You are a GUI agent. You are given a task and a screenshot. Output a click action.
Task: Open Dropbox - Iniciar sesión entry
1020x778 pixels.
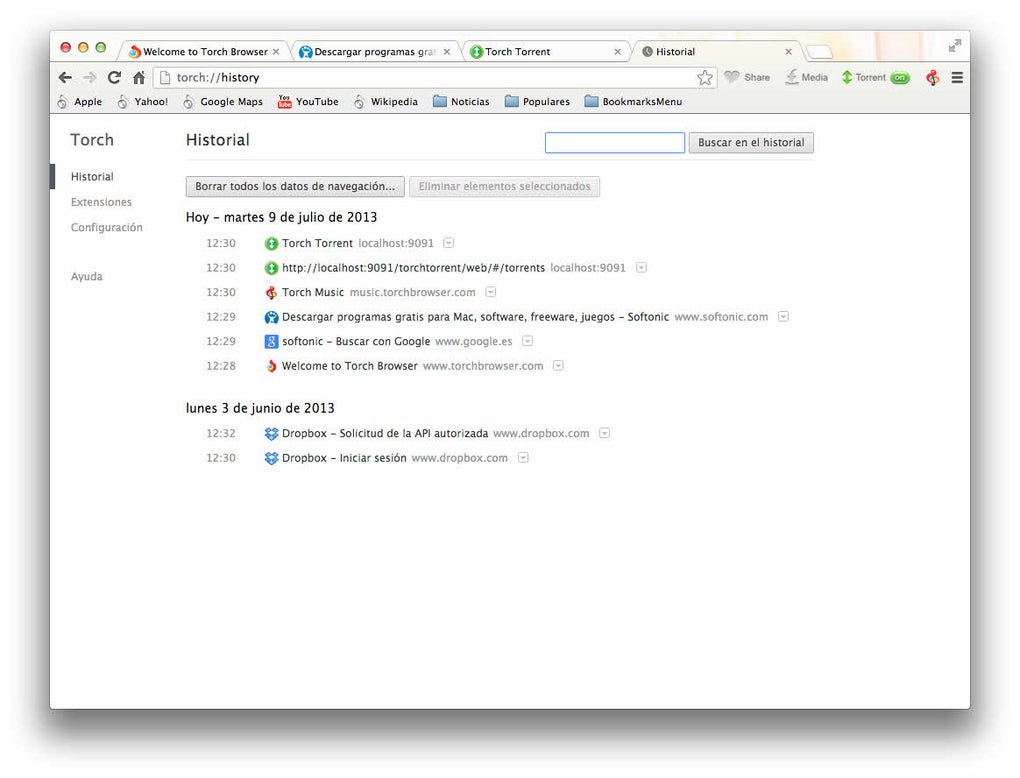click(344, 458)
